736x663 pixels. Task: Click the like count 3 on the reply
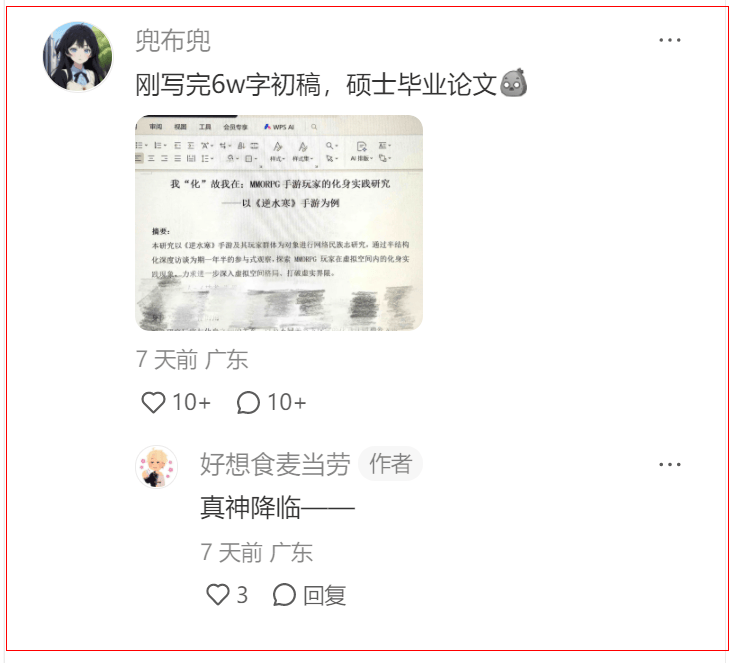(x=242, y=595)
